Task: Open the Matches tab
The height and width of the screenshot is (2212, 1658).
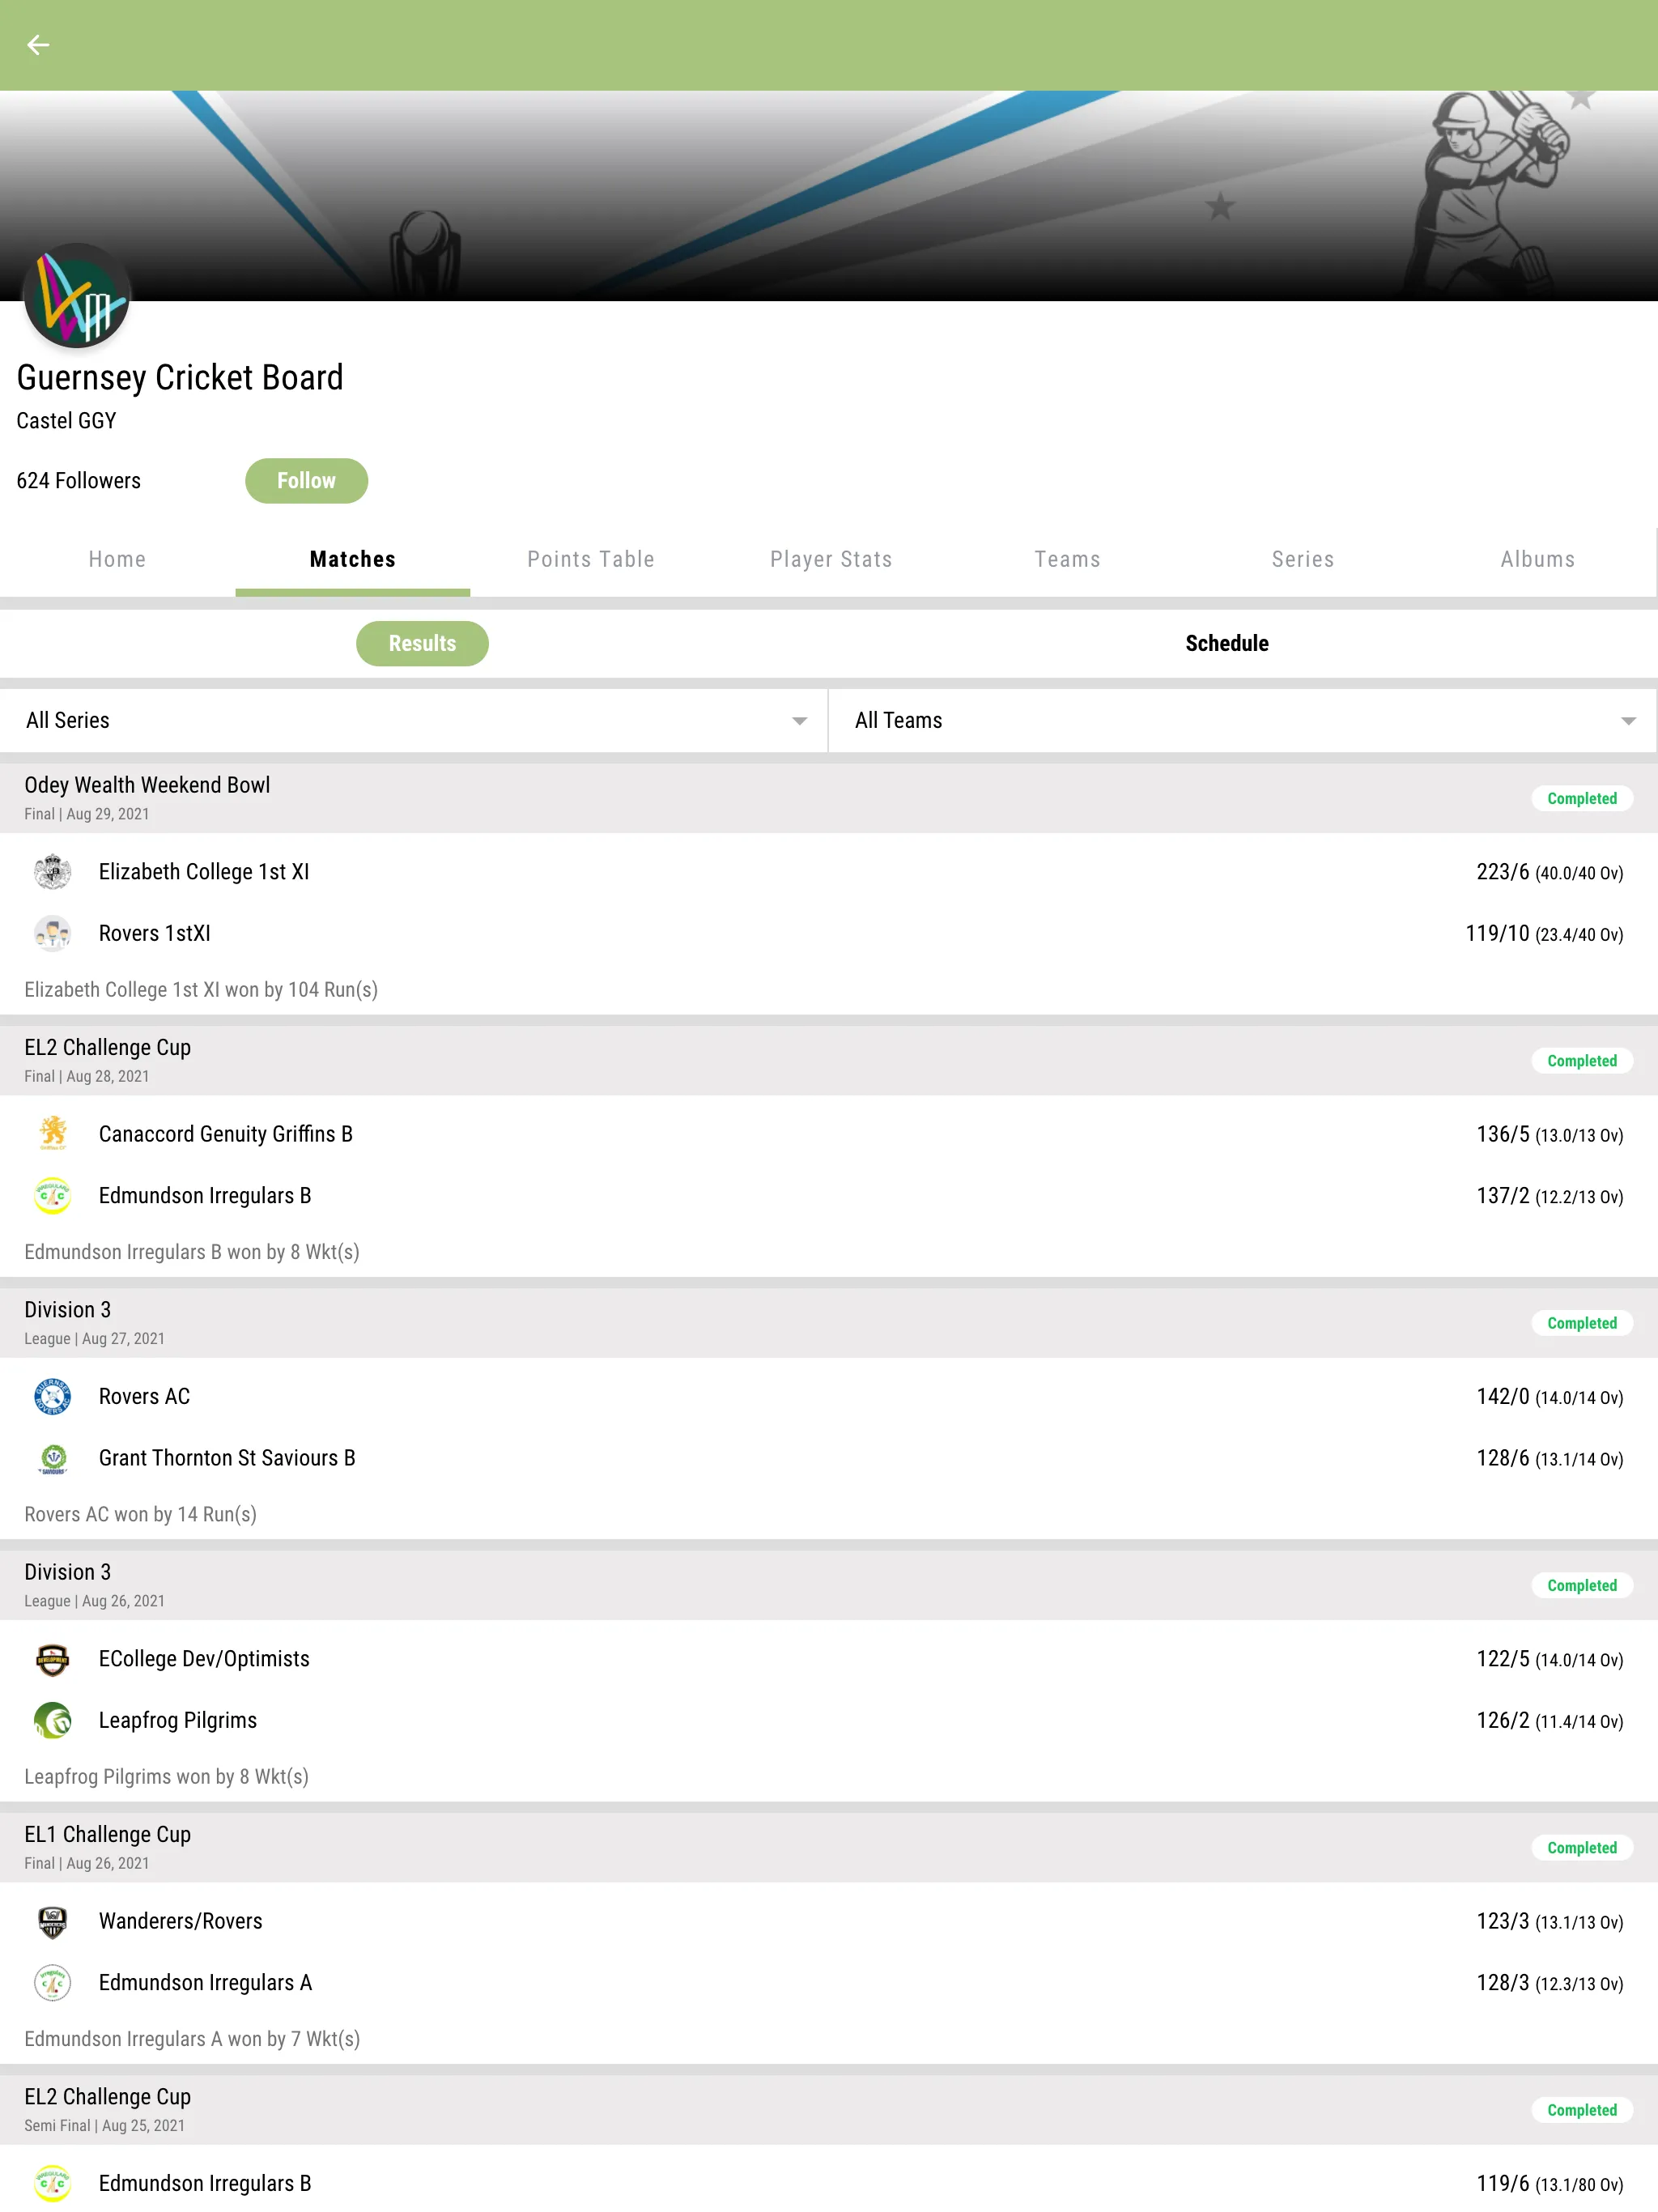Action: click(x=352, y=559)
